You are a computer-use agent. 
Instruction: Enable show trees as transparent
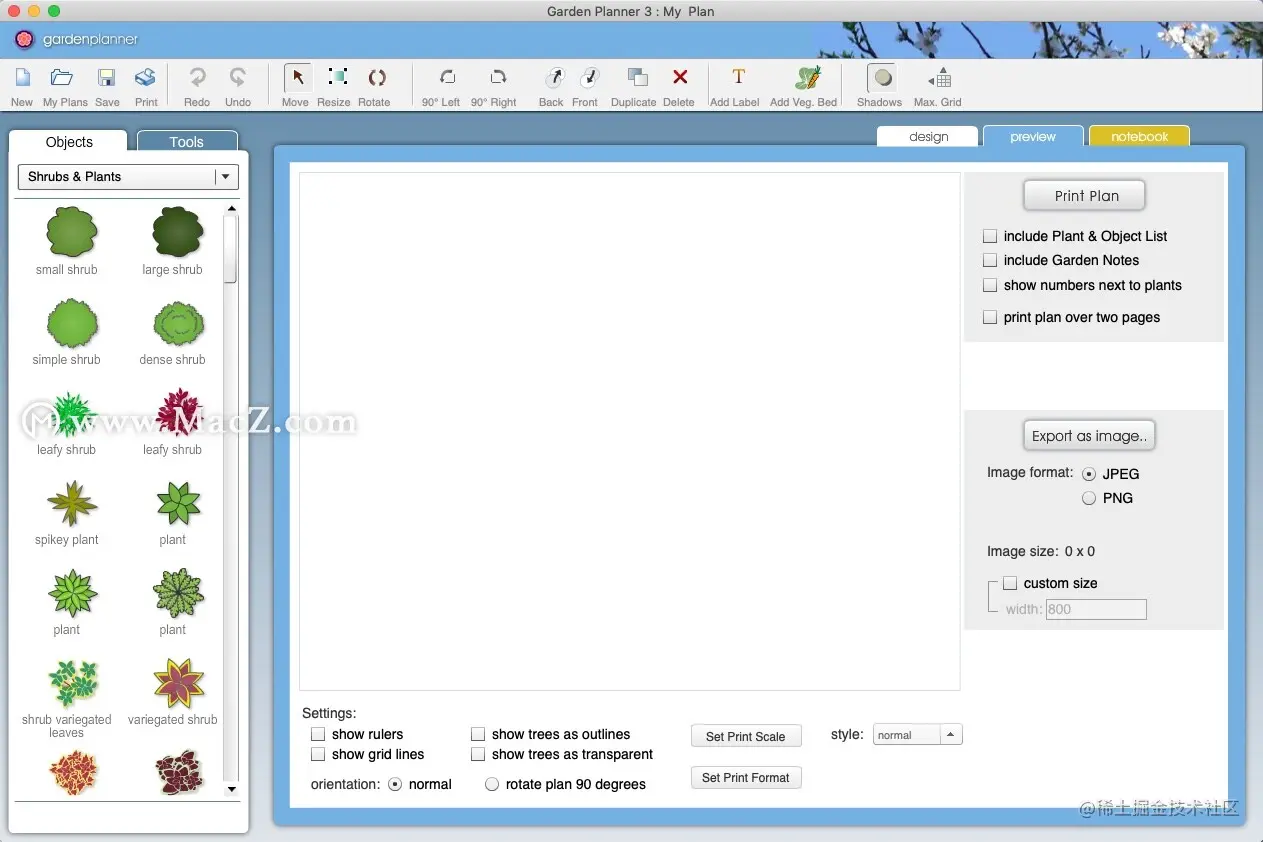[x=478, y=754]
